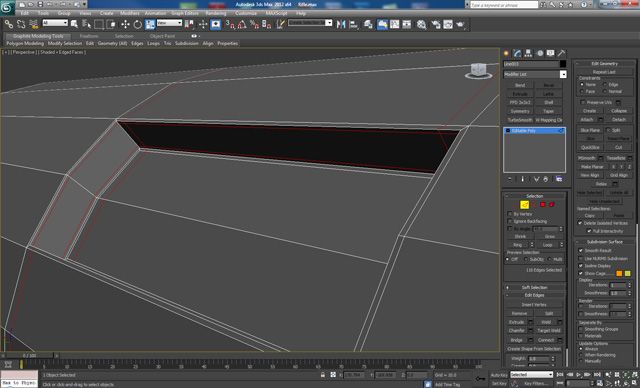Click the Chamfer button

[516, 330]
